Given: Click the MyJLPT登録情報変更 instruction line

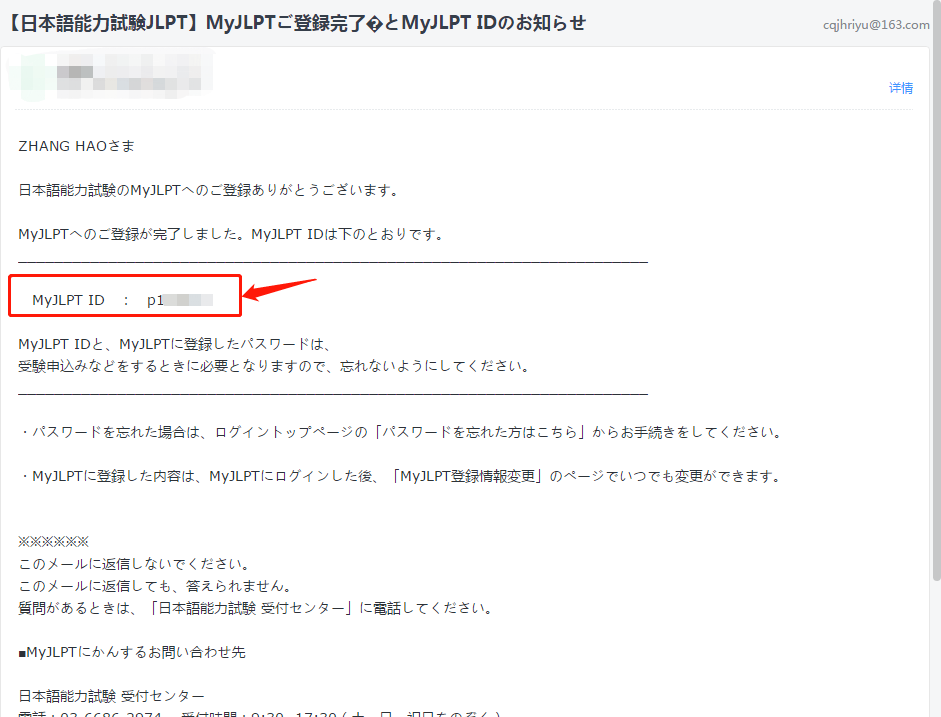Looking at the screenshot, I should (x=400, y=476).
